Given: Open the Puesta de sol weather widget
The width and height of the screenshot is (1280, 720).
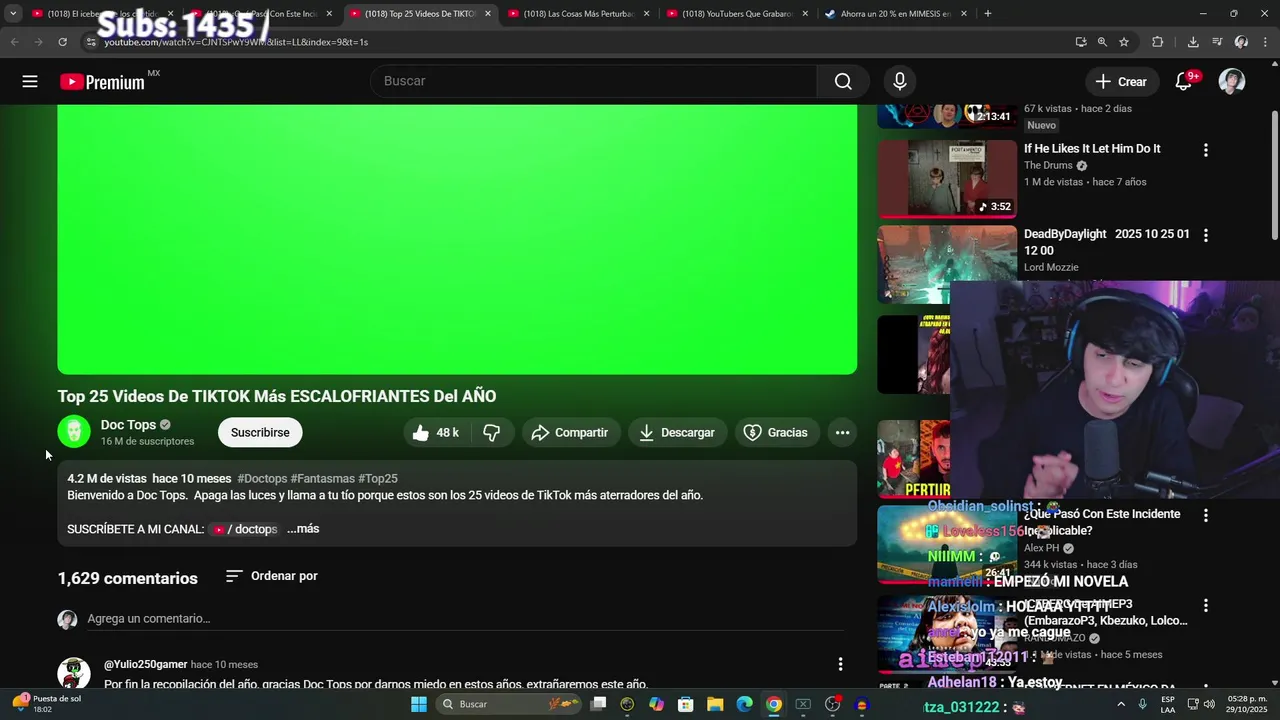Looking at the screenshot, I should [x=45, y=704].
